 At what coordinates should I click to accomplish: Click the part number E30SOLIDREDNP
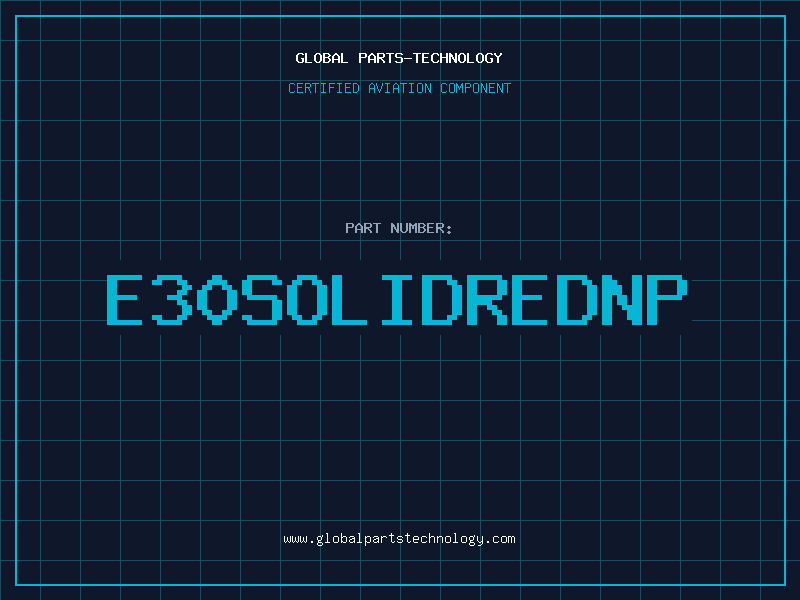click(397, 299)
